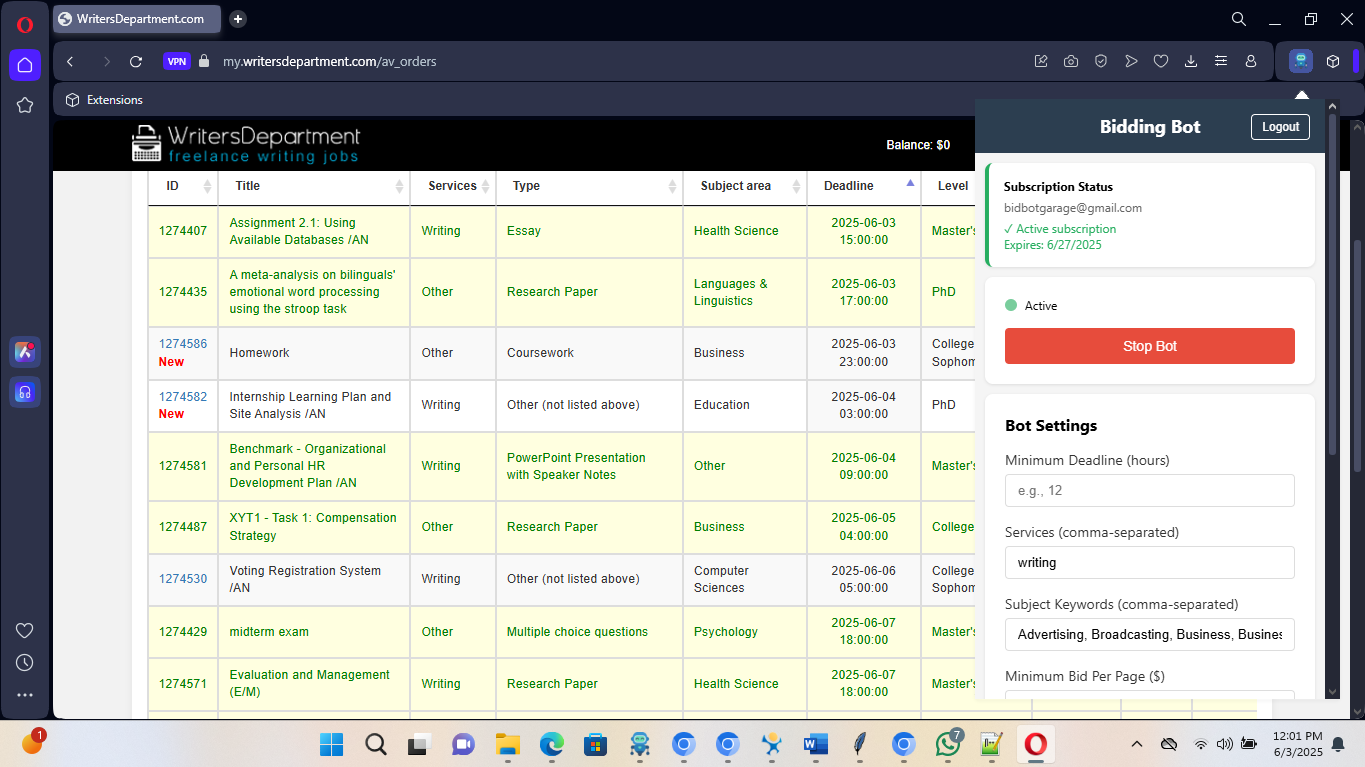
Task: Open Opera Start Page home icon
Action: click(x=25, y=65)
